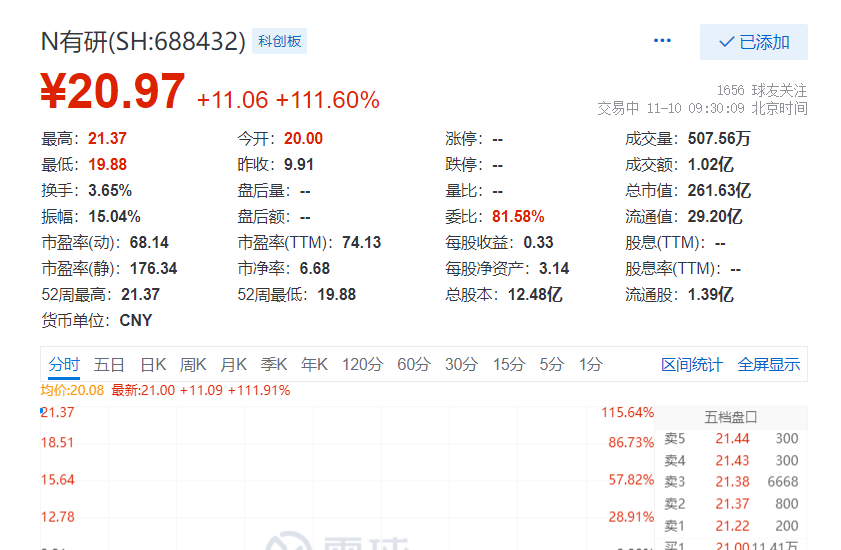Click the 已添加 watchlist button
The image size is (841, 550).
click(754, 42)
